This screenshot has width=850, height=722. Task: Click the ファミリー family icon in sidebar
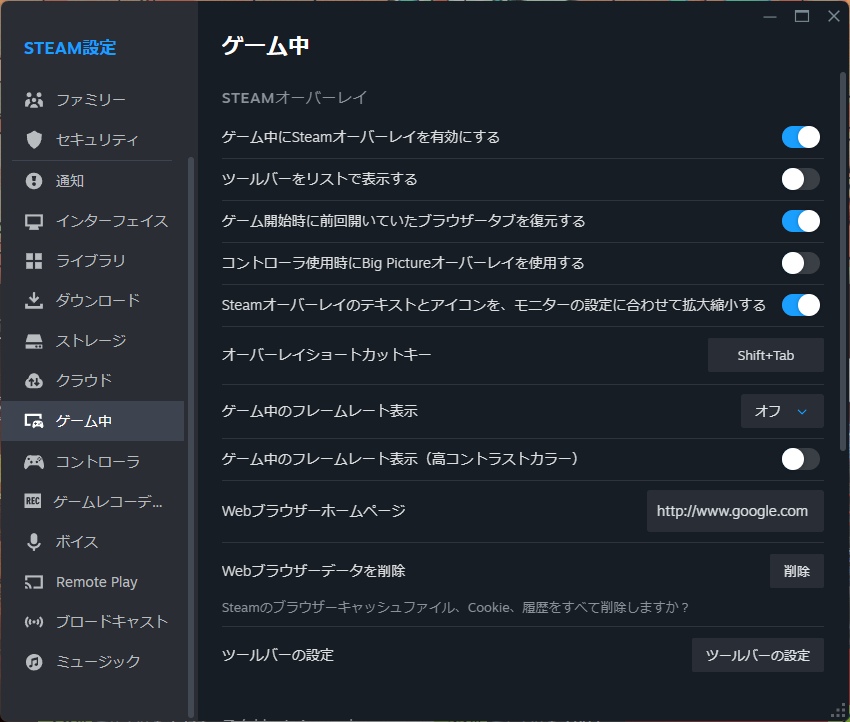tap(34, 100)
